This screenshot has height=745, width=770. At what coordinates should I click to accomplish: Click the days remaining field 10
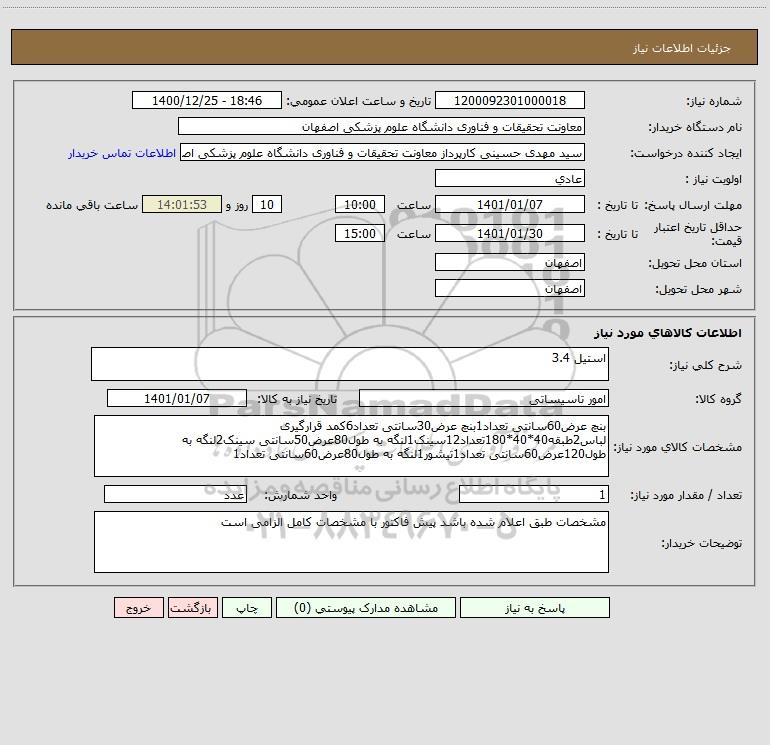point(267,204)
